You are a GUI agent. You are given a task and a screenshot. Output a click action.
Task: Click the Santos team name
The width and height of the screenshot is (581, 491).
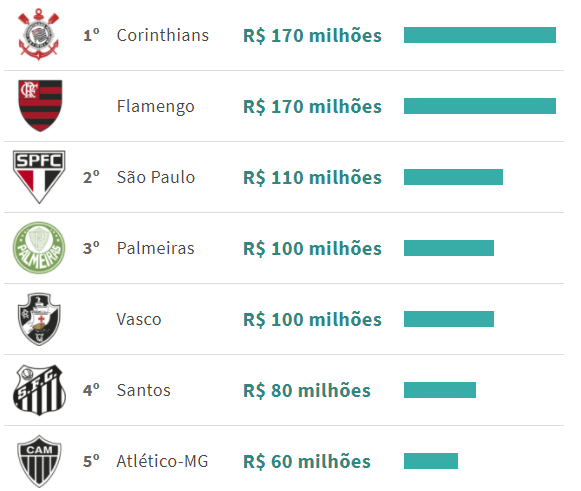[x=144, y=390]
